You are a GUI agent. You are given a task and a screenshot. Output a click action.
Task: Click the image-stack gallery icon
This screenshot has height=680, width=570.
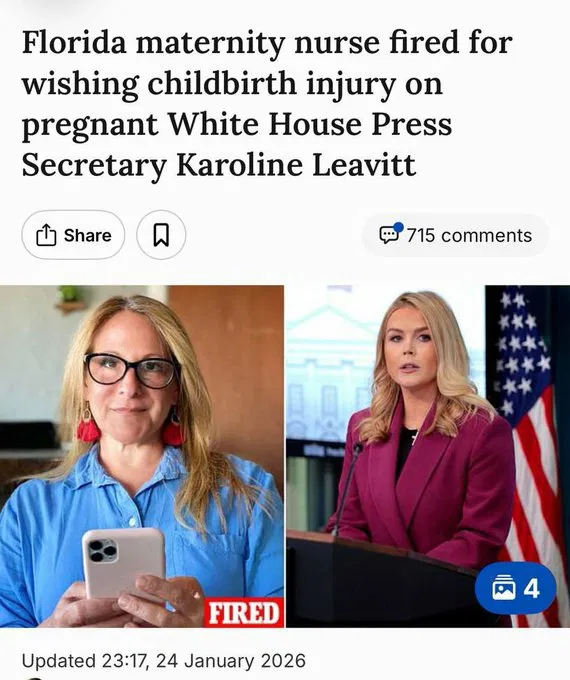pyautogui.click(x=503, y=589)
